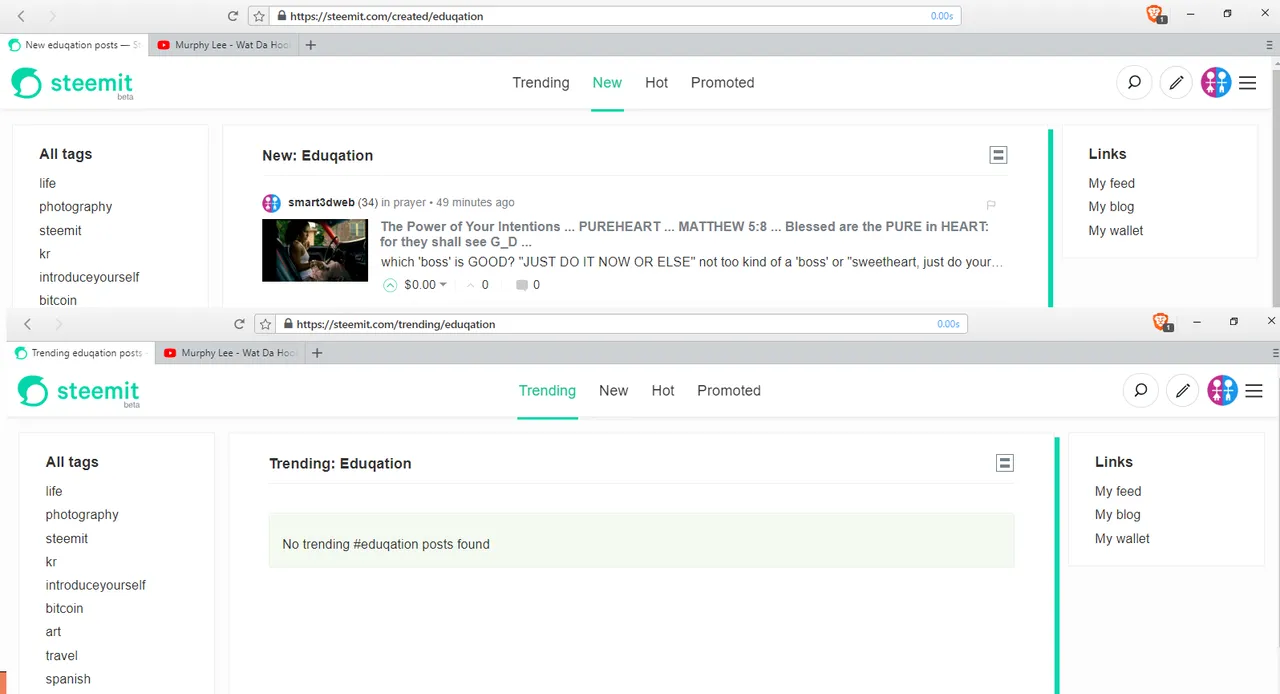1280x694 pixels.
Task: Open My feed link in the bottom window
Action: [1118, 491]
